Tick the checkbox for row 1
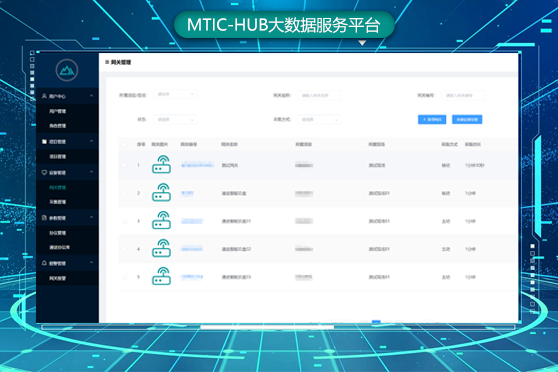Viewport: 558px width, 372px height. (x=124, y=165)
